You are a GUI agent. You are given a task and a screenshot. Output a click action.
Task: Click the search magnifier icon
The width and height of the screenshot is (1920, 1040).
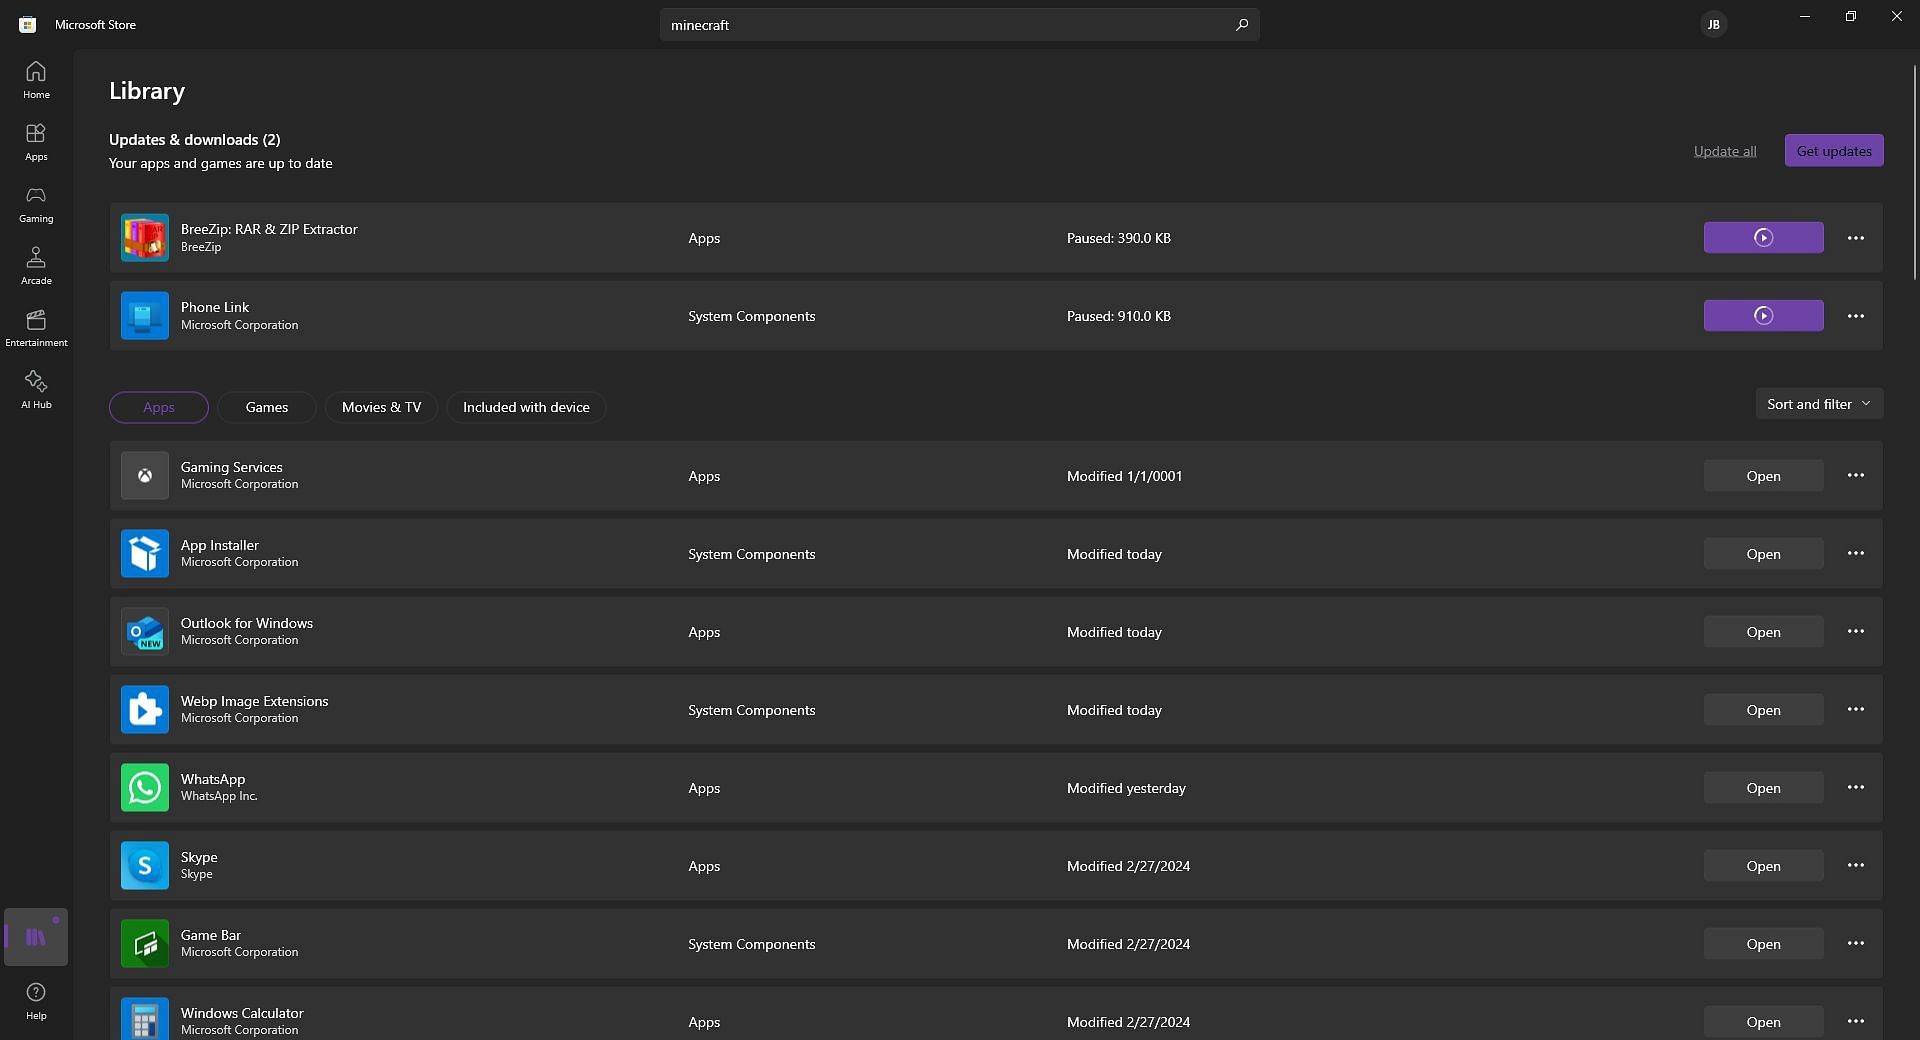[1241, 25]
